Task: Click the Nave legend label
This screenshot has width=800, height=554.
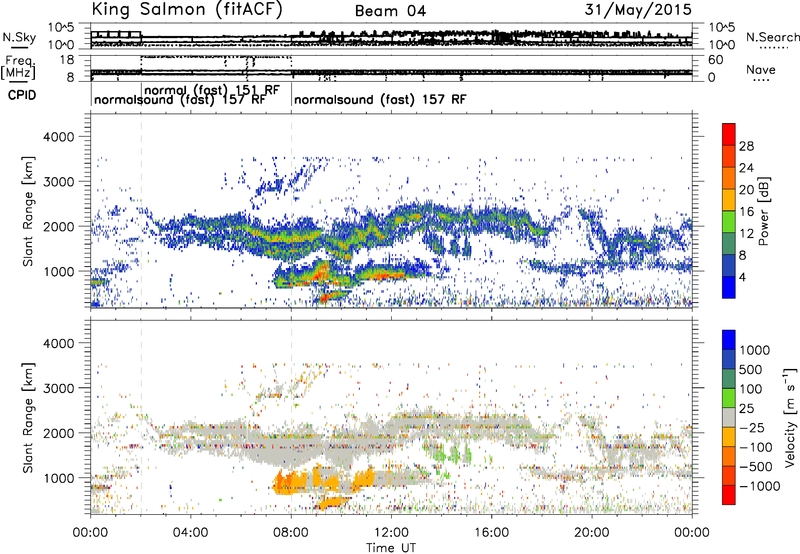Action: tap(761, 70)
